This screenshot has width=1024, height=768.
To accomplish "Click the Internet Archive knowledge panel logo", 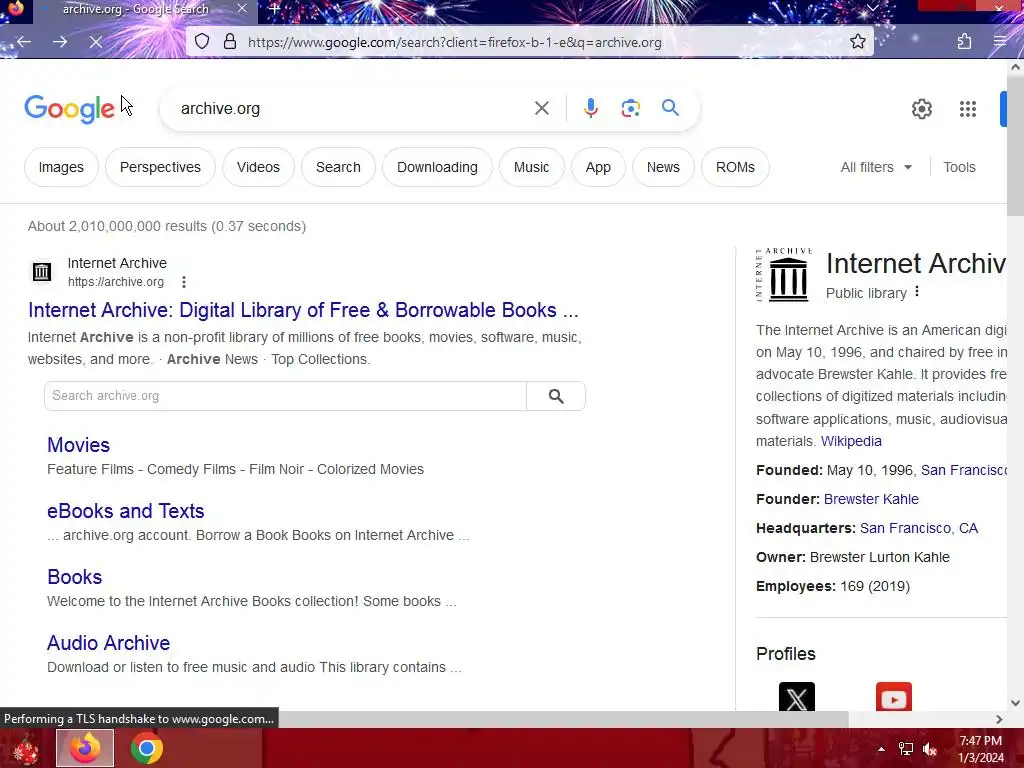I will 784,275.
